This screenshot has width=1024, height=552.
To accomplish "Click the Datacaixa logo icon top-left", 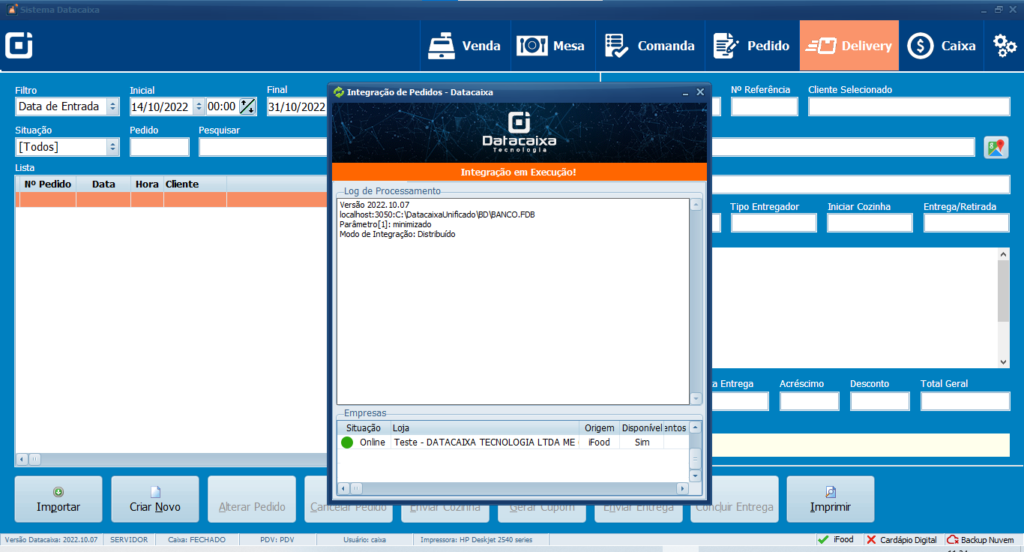I will point(20,46).
